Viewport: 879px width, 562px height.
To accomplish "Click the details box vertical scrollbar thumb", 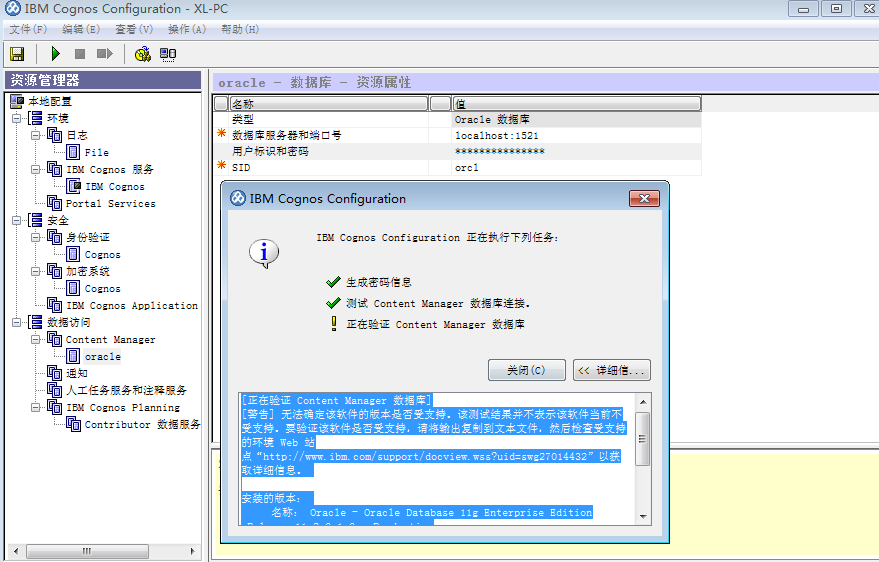I will (x=643, y=439).
